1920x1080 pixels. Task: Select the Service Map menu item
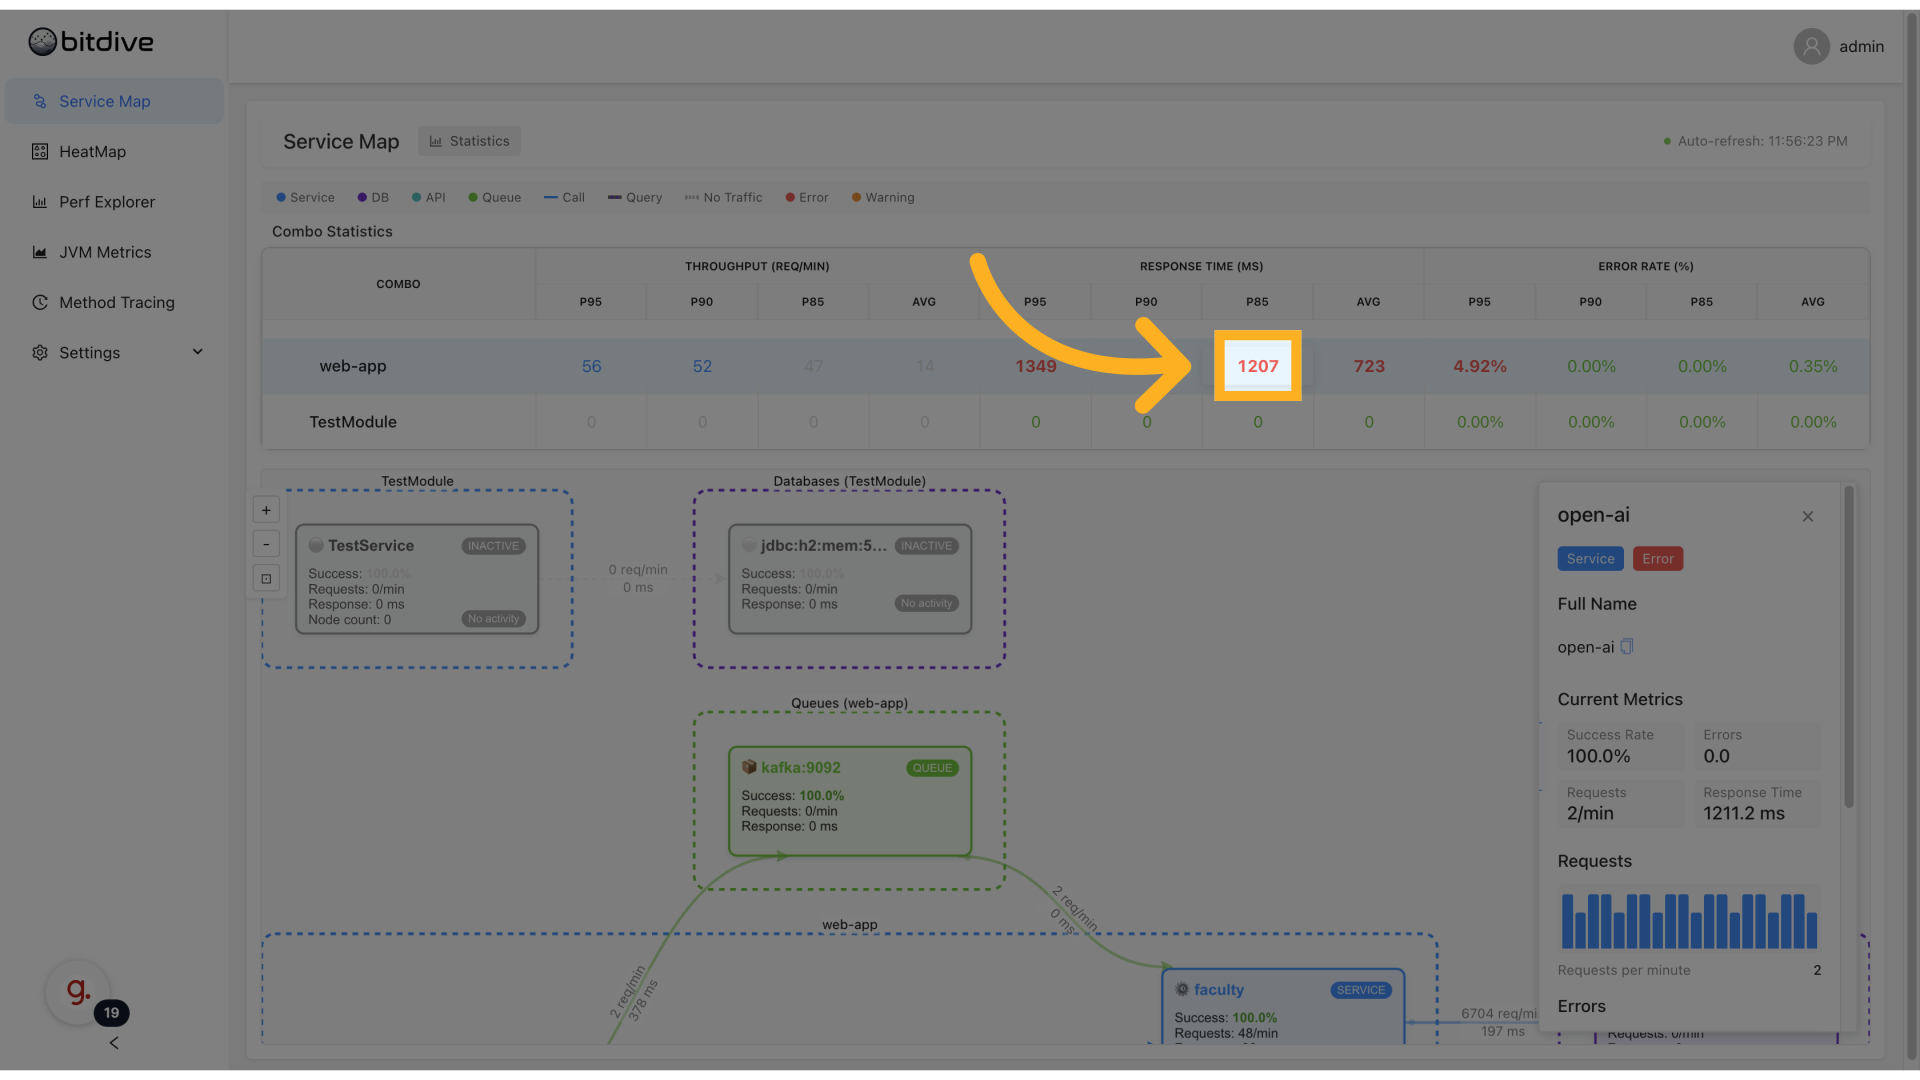point(114,101)
